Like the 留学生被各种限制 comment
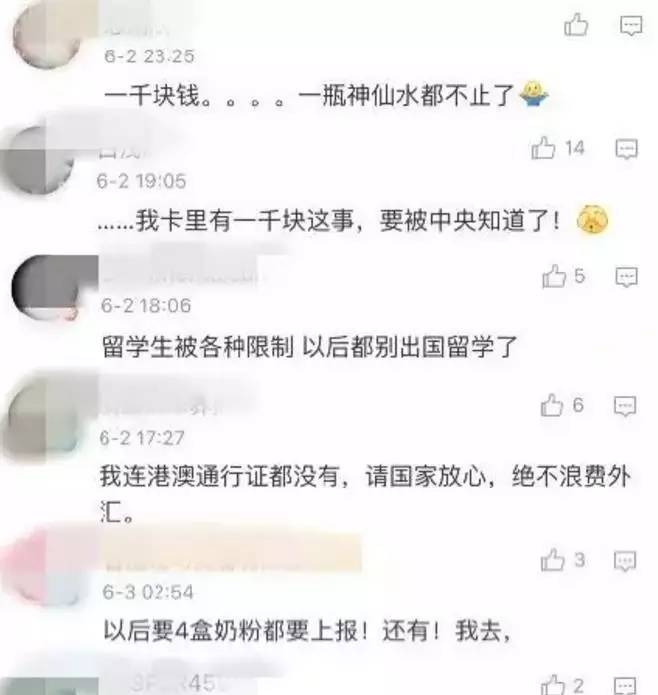Image resolution: width=658 pixels, height=695 pixels. tap(554, 276)
